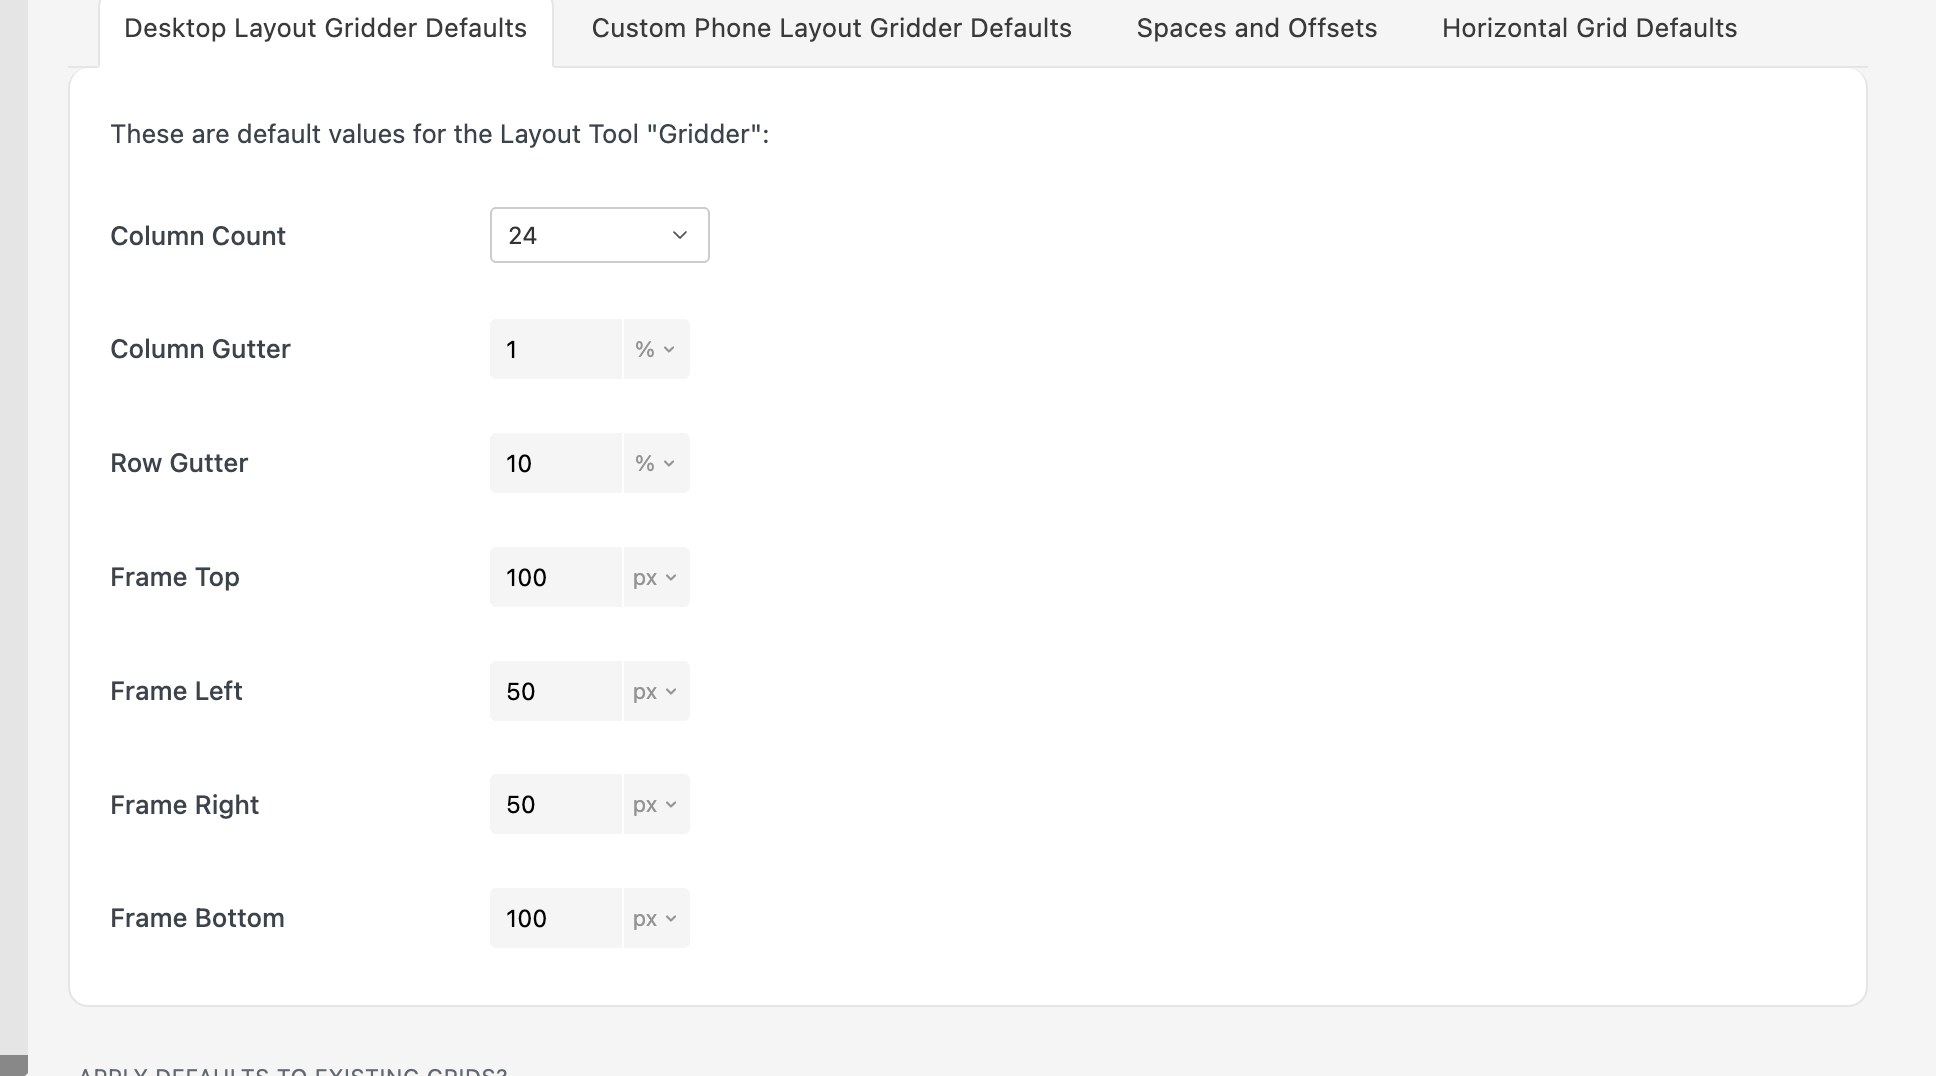Change the Frame Left unit dropdown
Screen dimensions: 1936x1076
656,691
